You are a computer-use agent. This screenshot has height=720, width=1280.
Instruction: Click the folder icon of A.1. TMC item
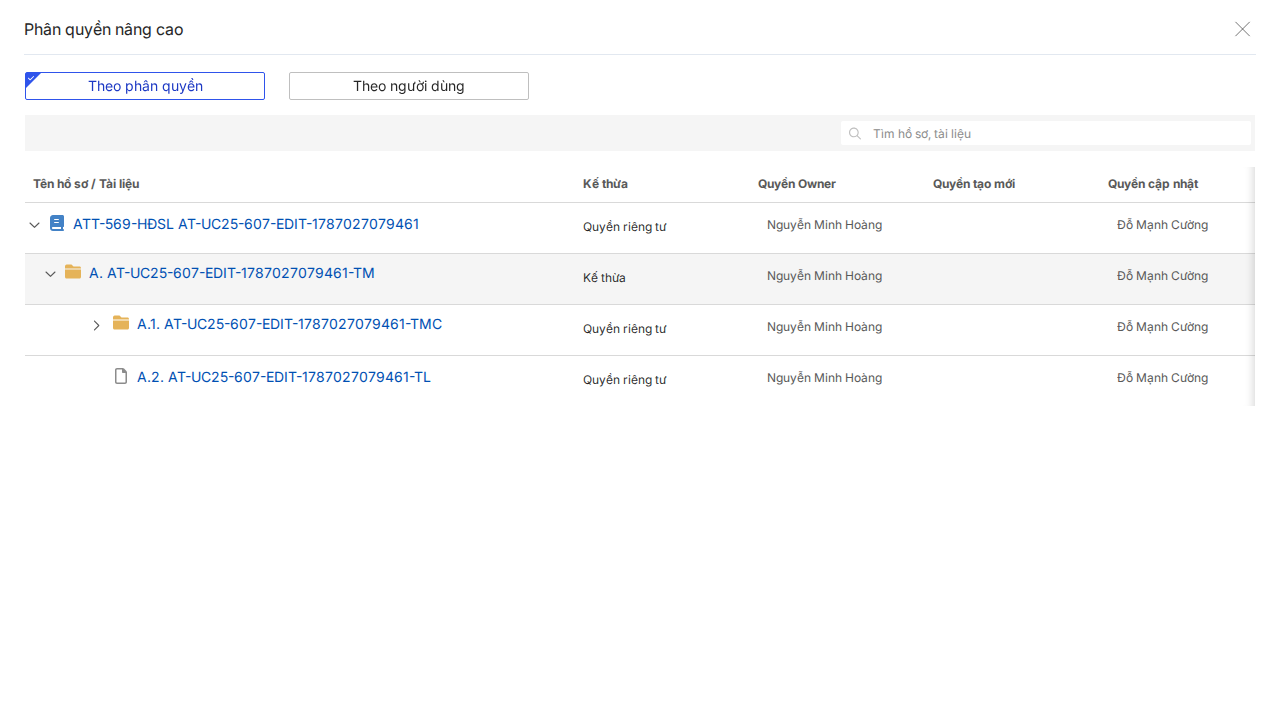click(x=121, y=323)
